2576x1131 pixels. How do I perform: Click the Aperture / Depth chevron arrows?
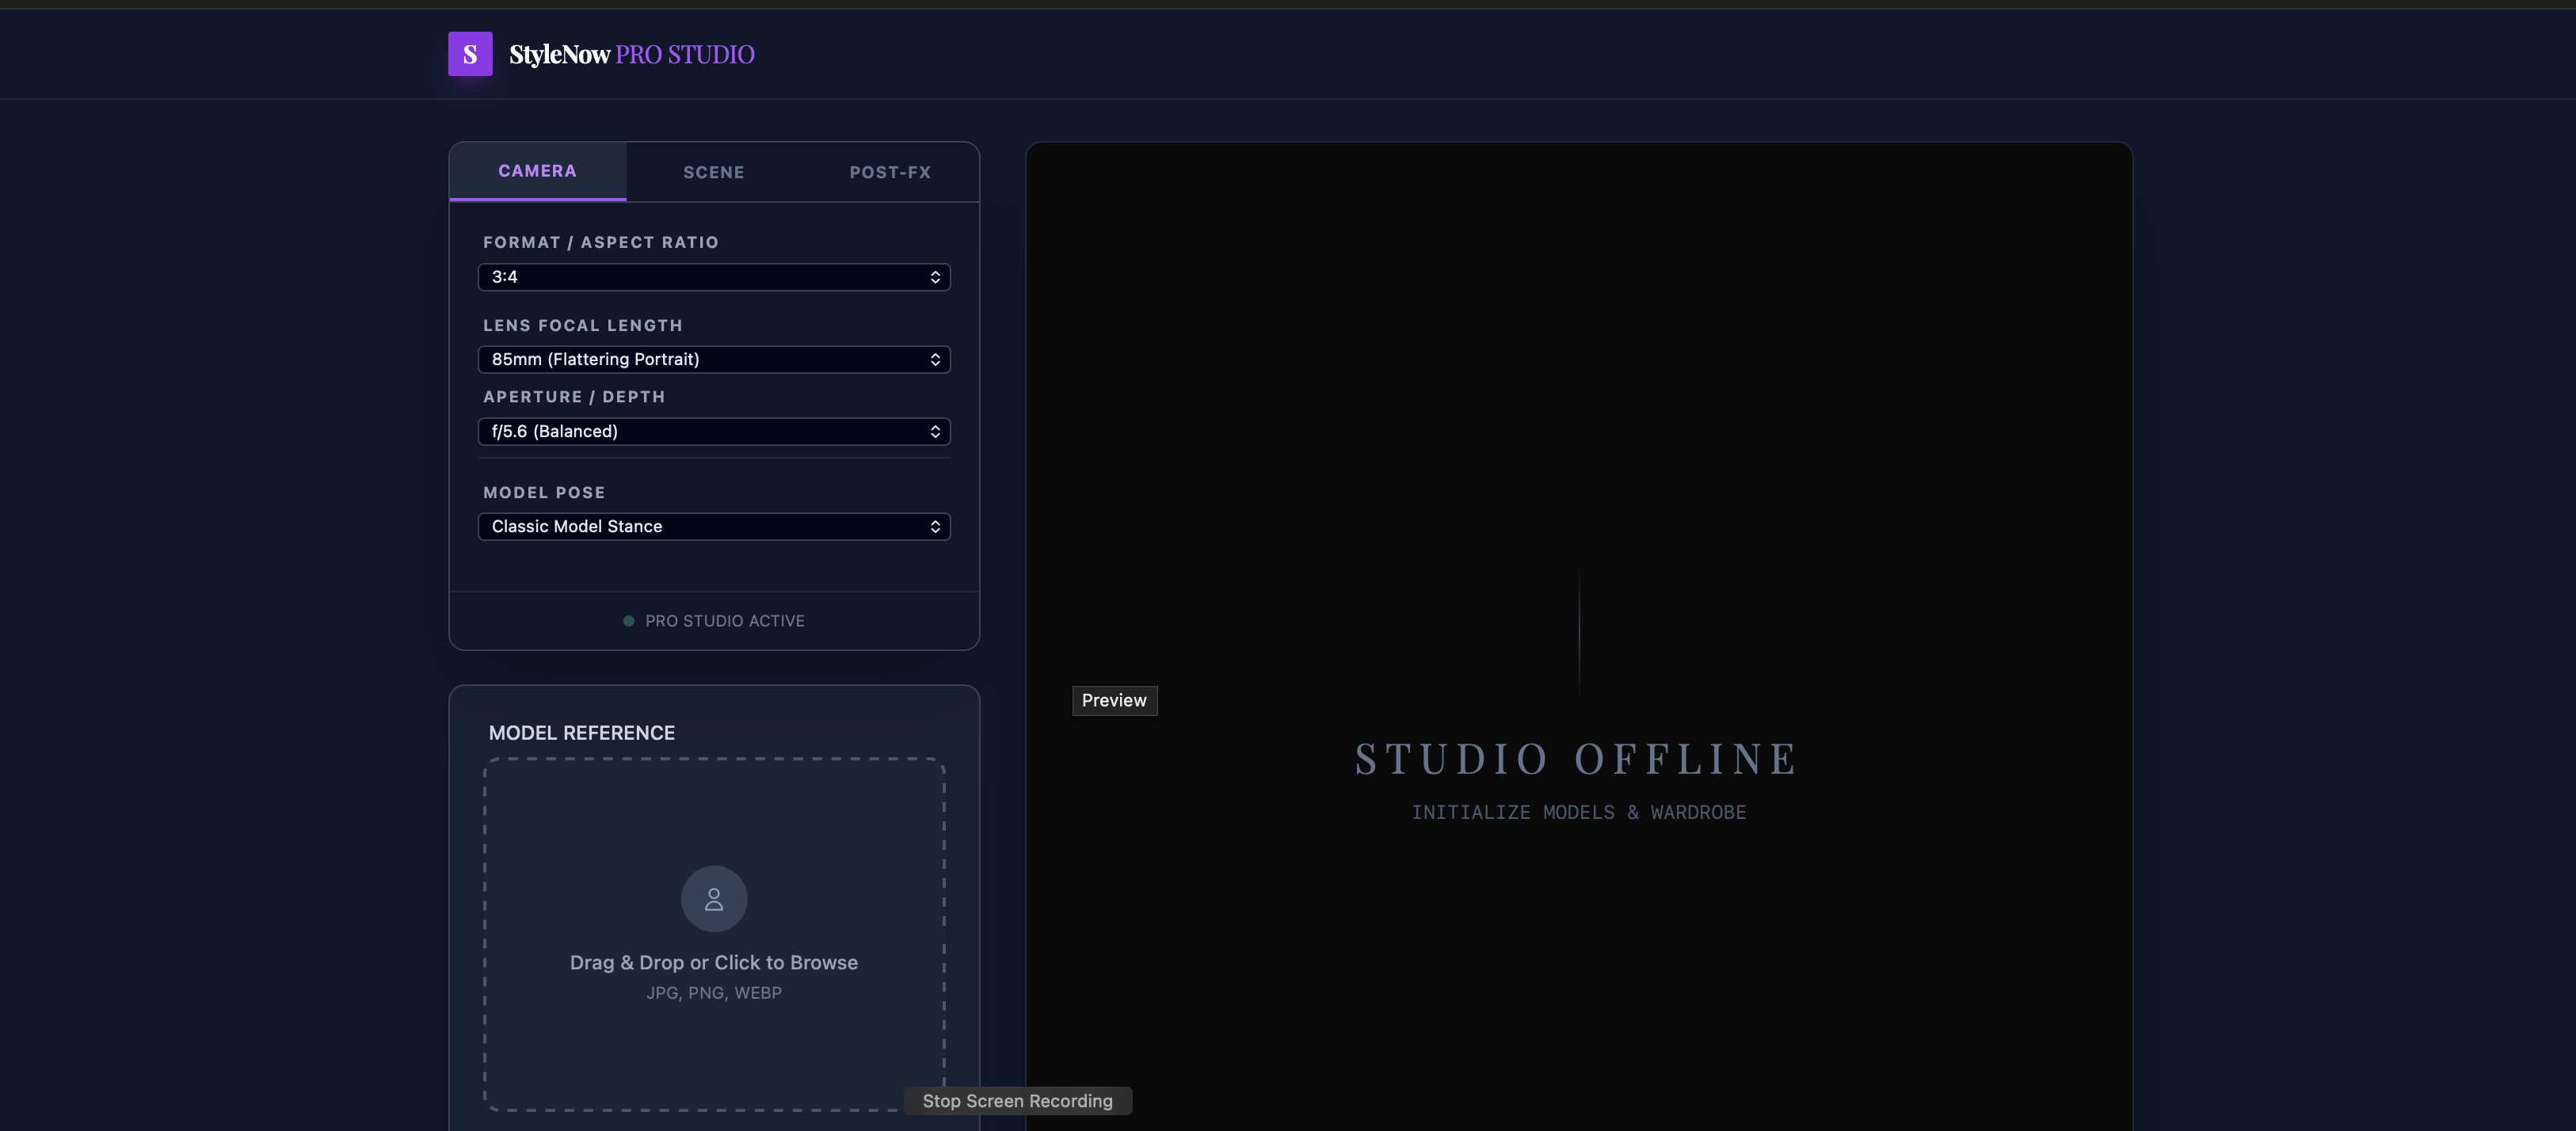(x=935, y=431)
